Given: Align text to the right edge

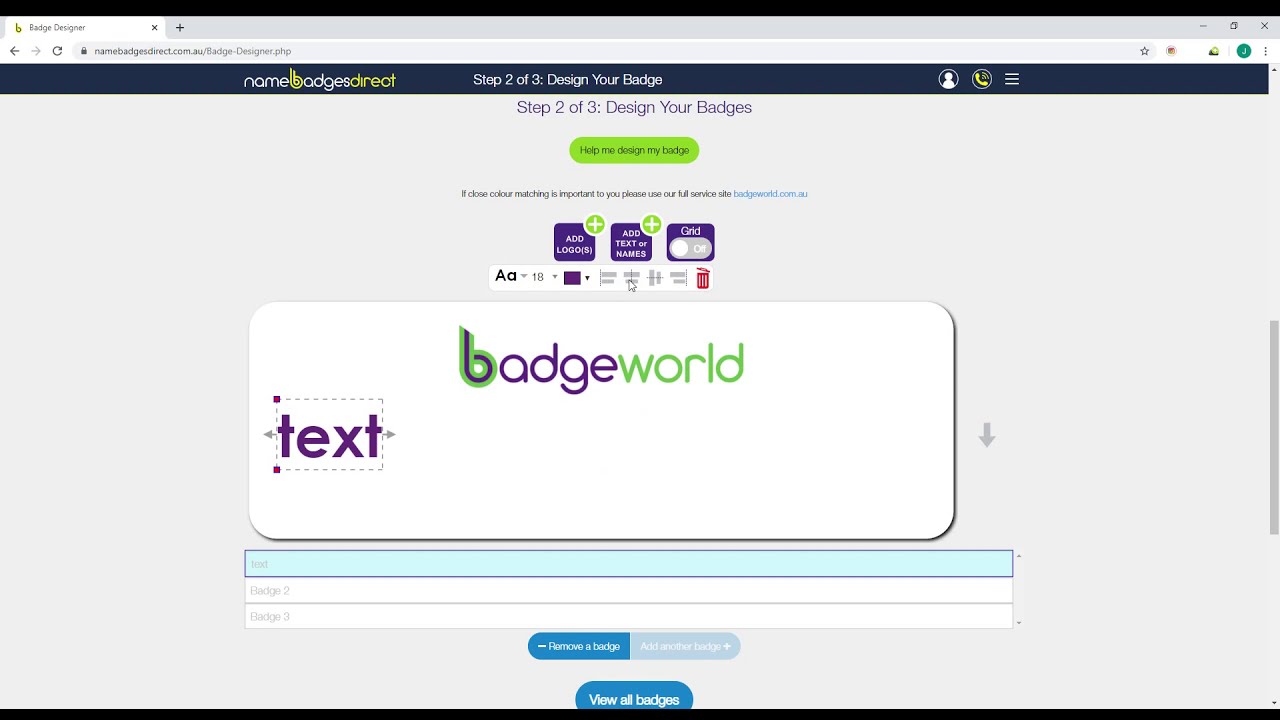Looking at the screenshot, I should (678, 278).
